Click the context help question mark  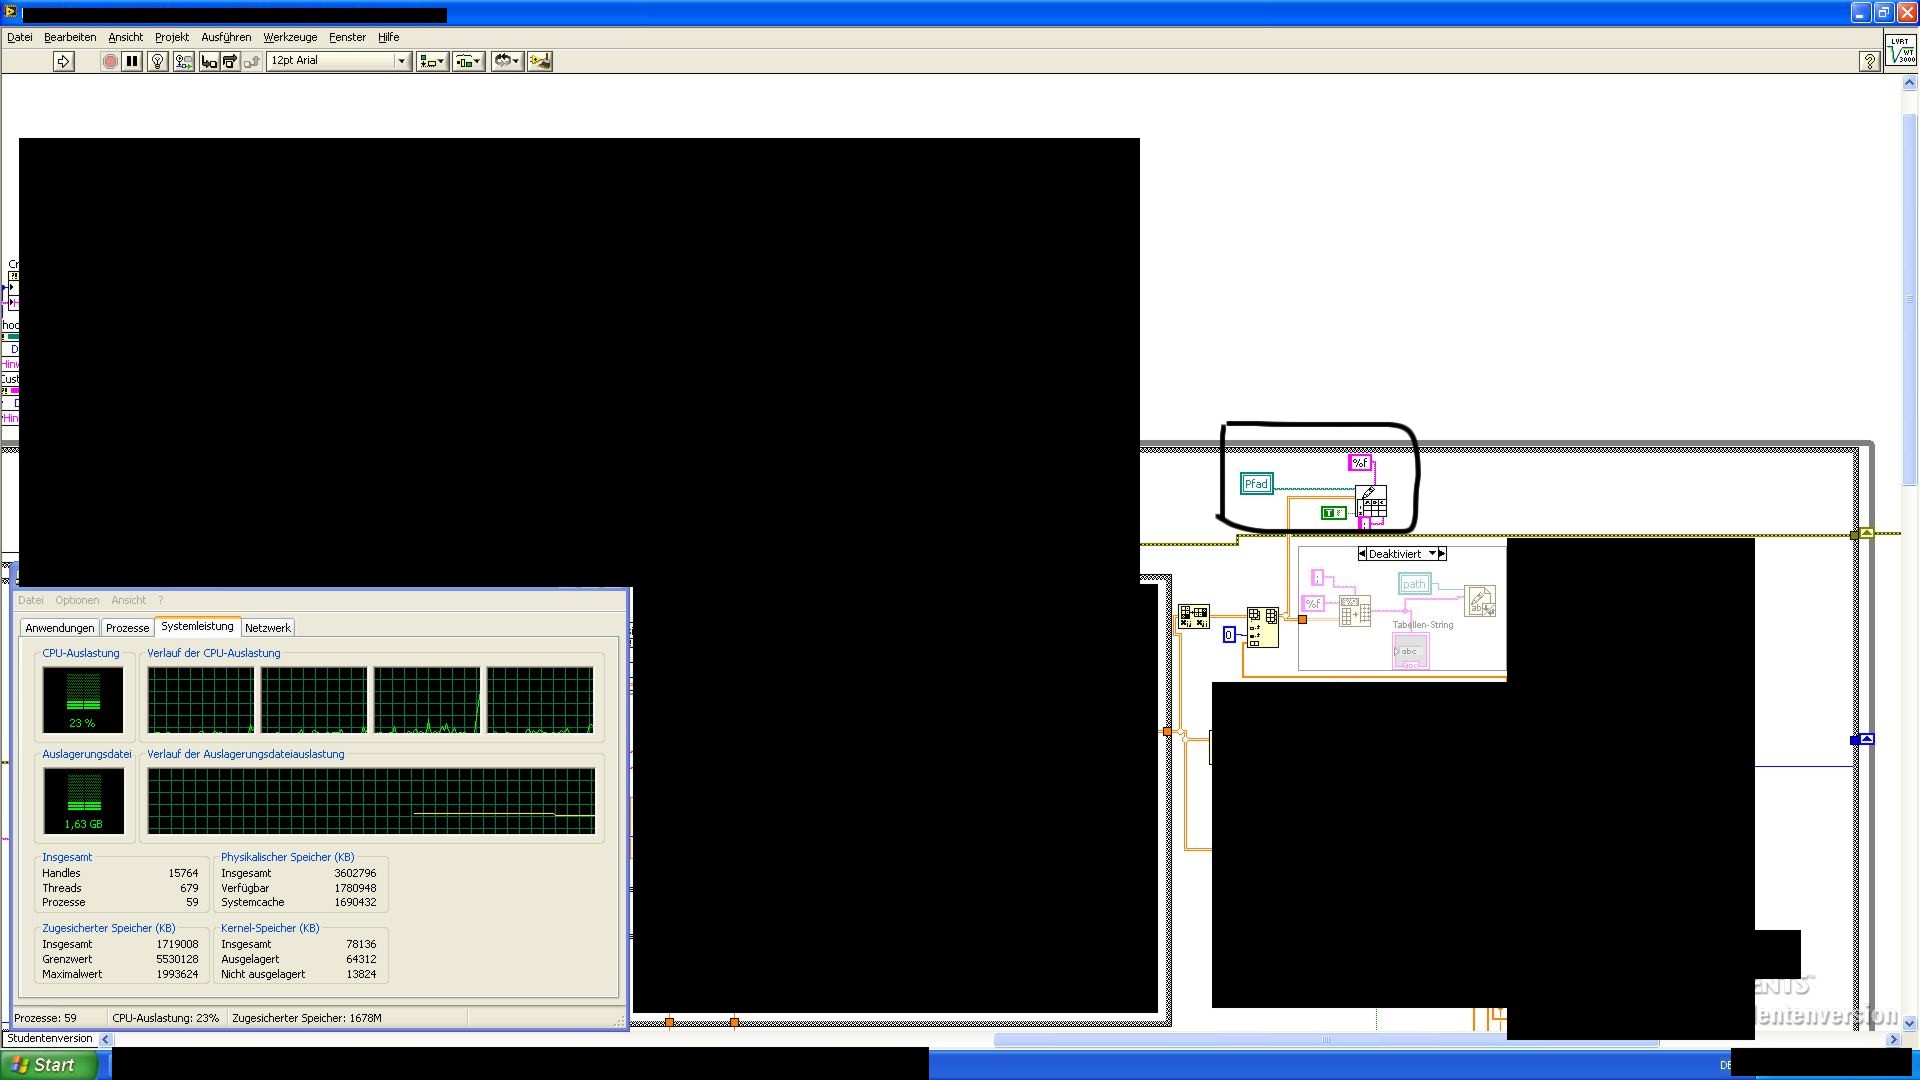[x=1869, y=61]
